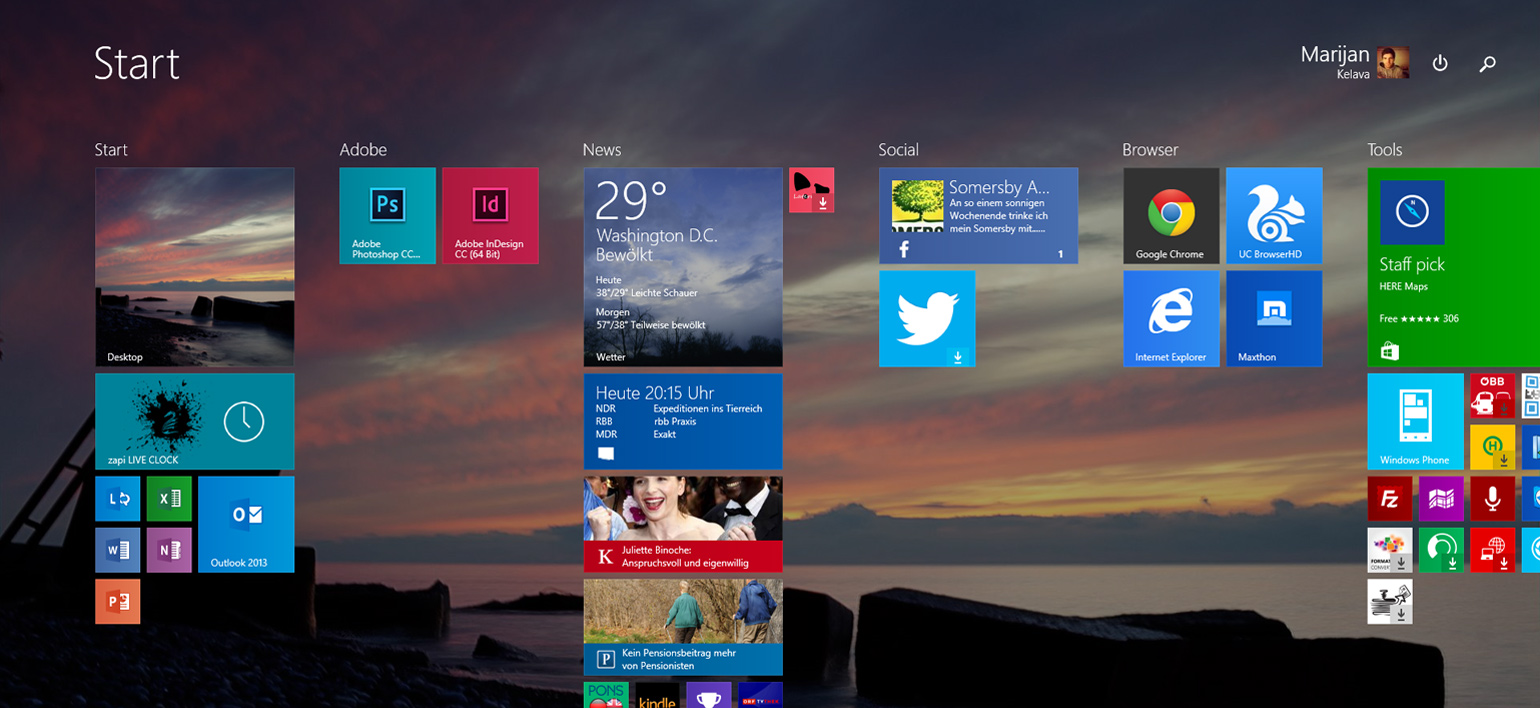Launch Adobe InDesign CC (64 Bit)
The width and height of the screenshot is (1540, 708).
click(x=490, y=216)
